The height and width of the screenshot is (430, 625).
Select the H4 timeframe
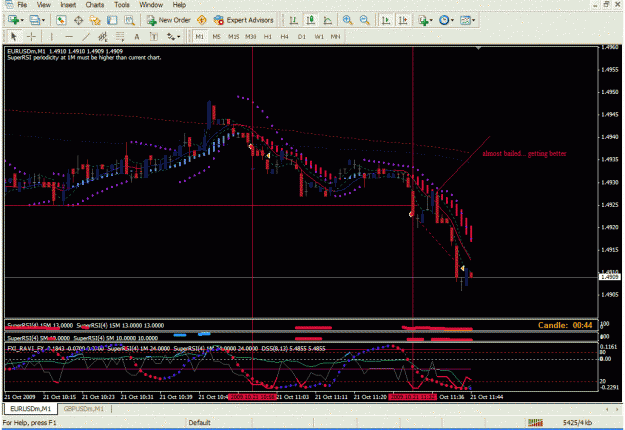pyautogui.click(x=284, y=37)
